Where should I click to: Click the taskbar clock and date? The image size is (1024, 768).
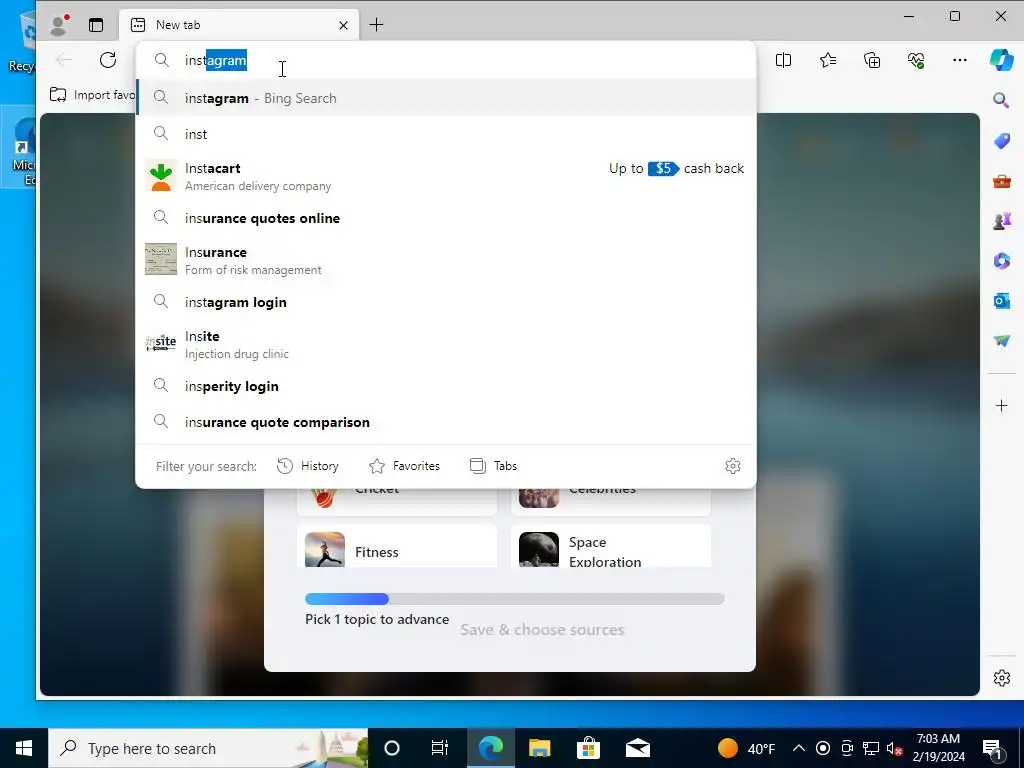pyautogui.click(x=938, y=748)
